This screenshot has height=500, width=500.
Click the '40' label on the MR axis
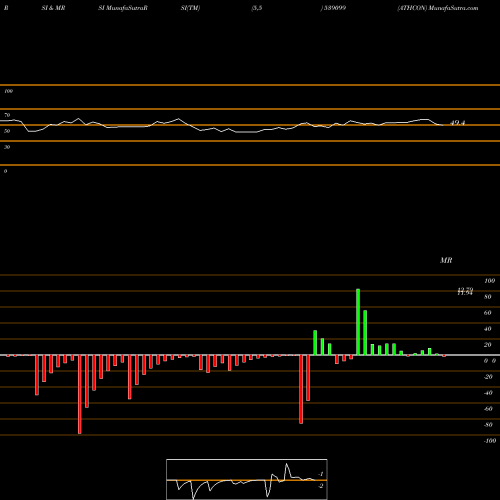[x=488, y=329]
